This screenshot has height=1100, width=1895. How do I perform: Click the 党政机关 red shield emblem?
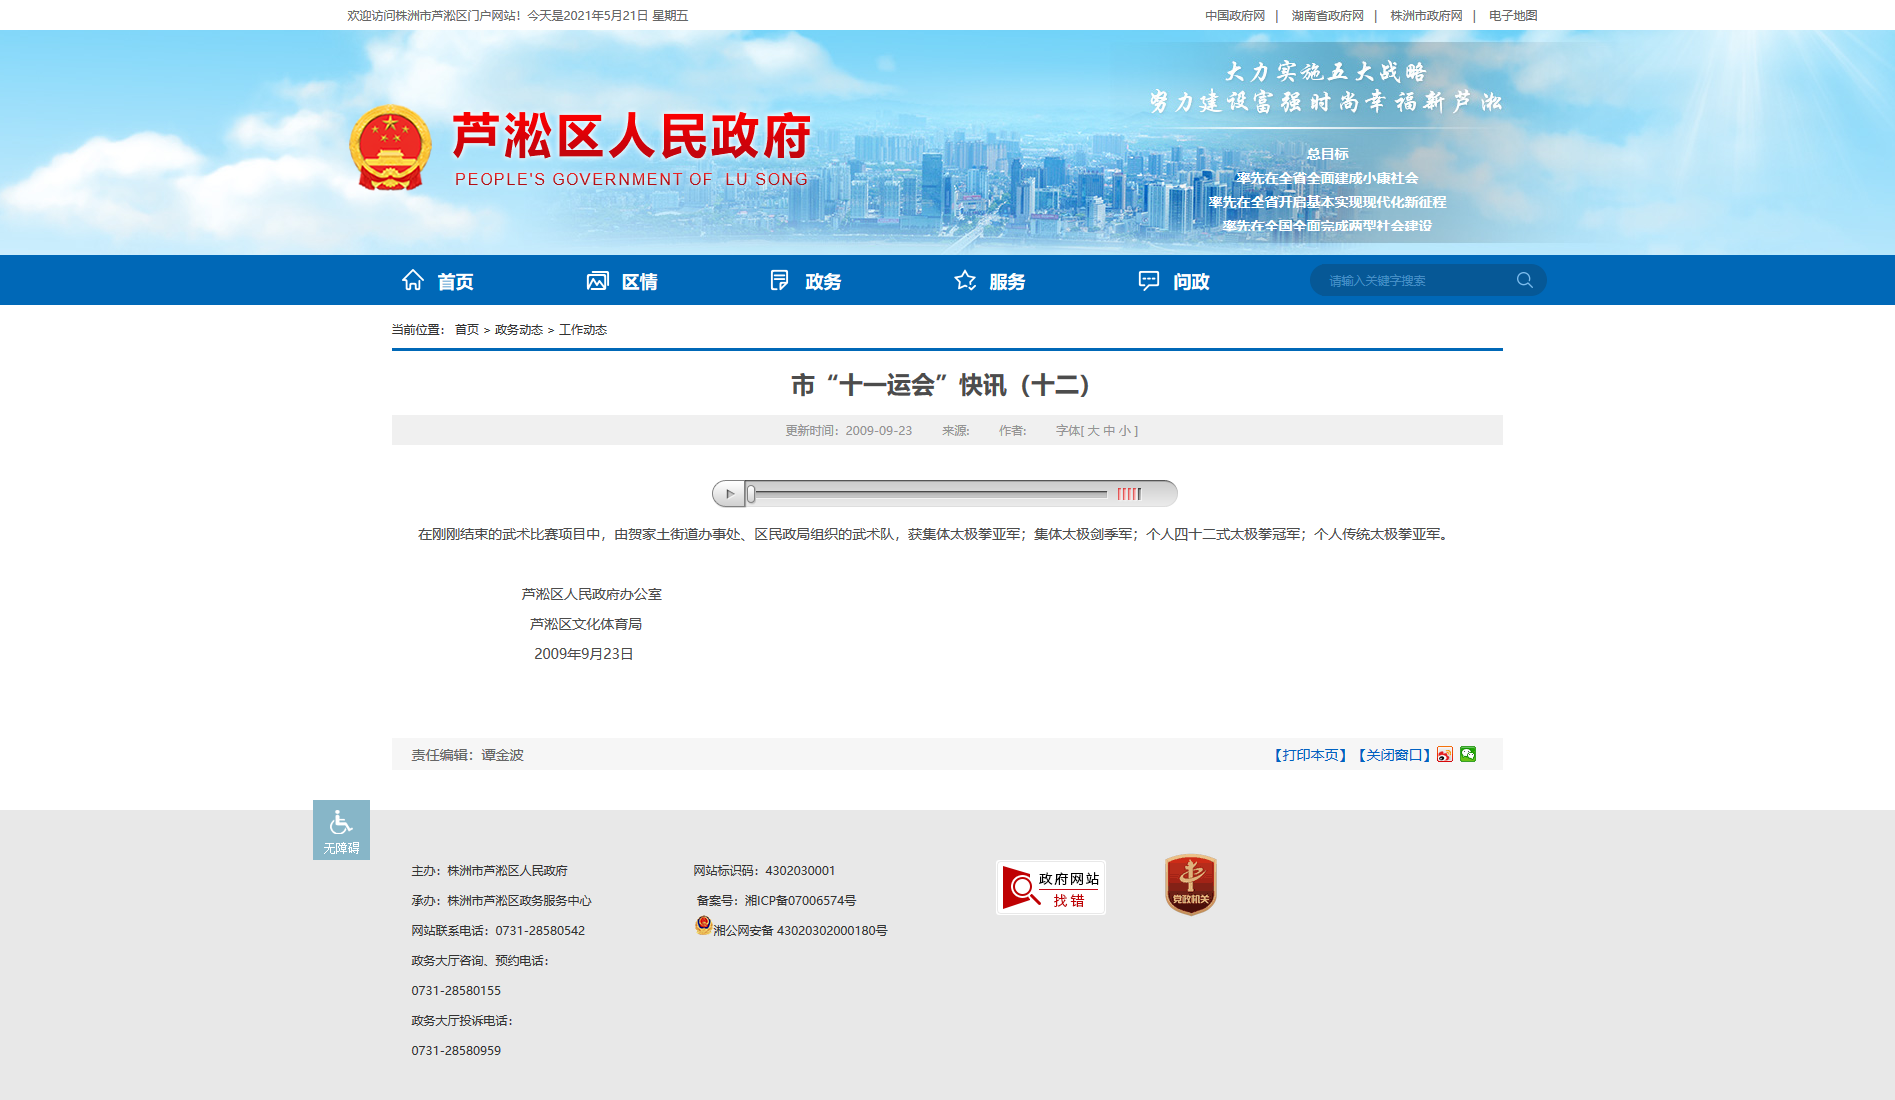point(1190,885)
